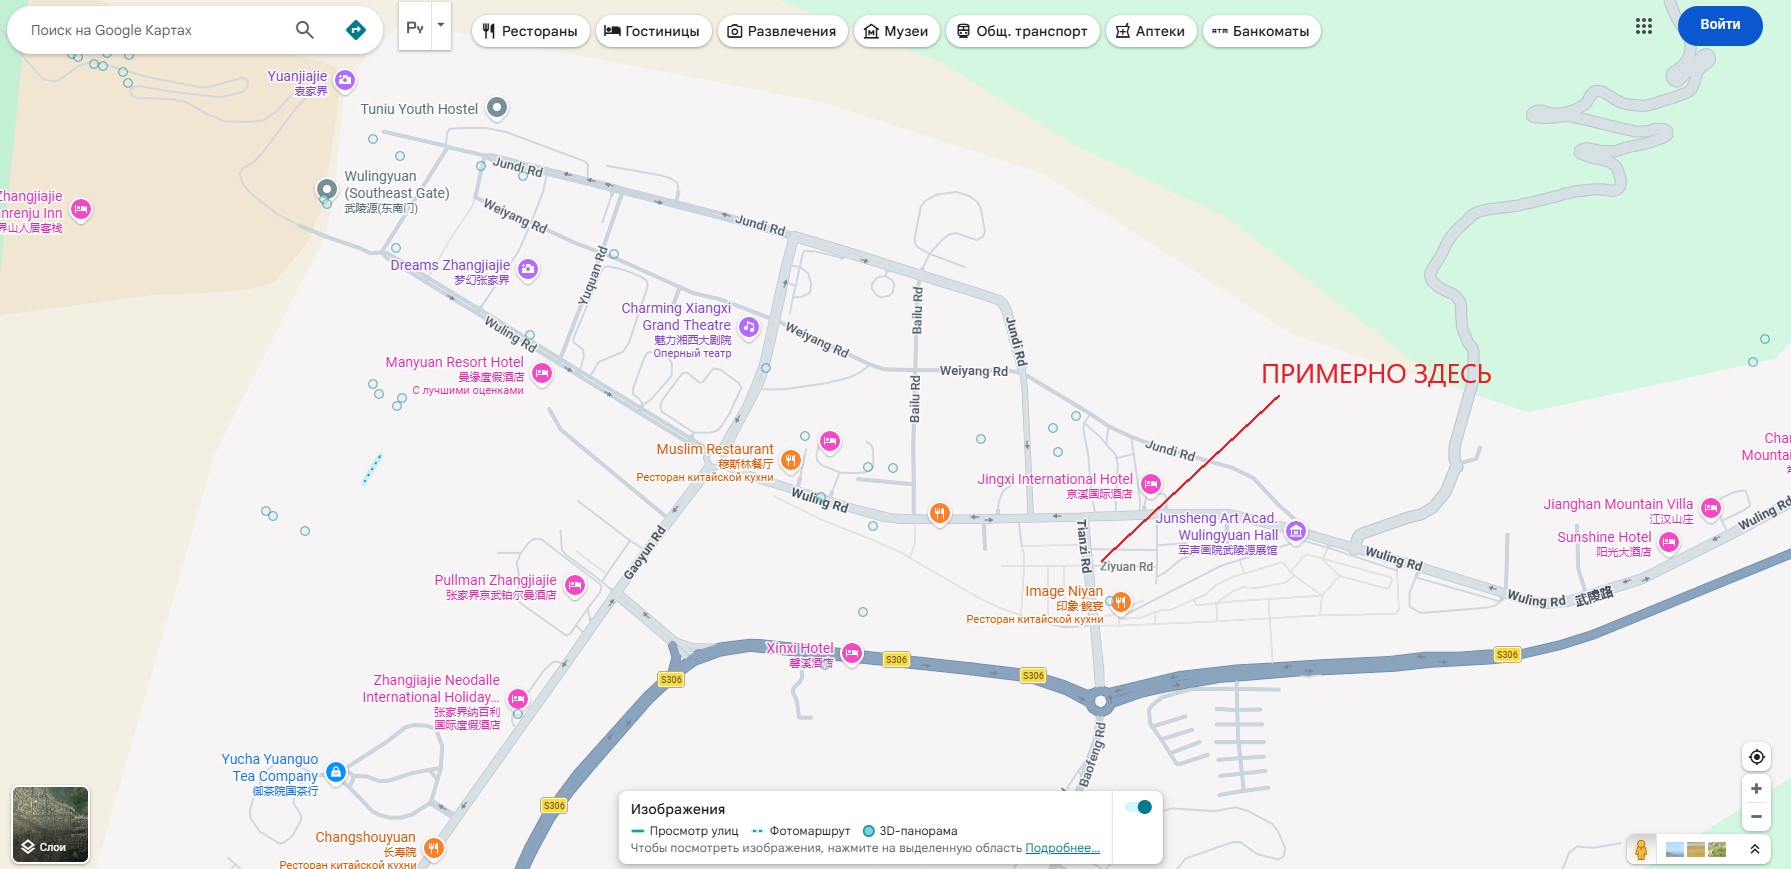Viewport: 1791px width, 869px height.
Task: Click the Pullman Zhangjiajie hotel pin
Action: 575,585
